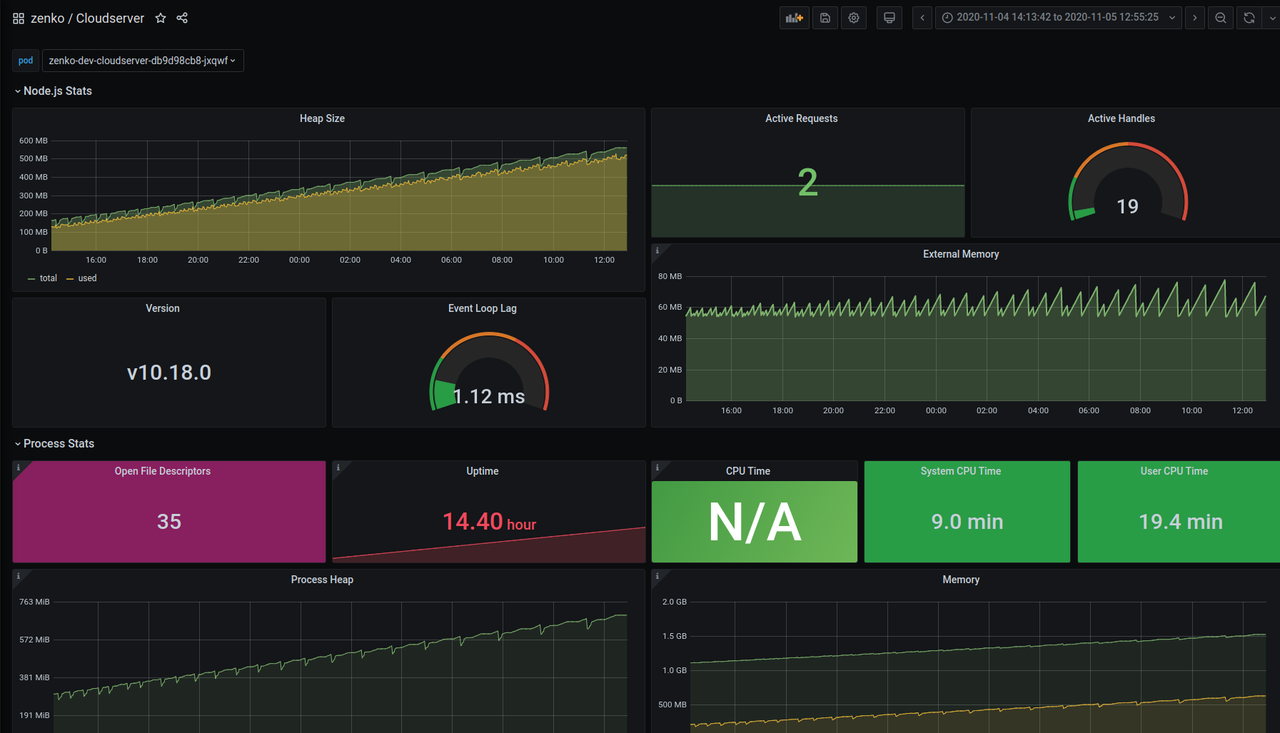Share the dashboard via share icon

[x=182, y=18]
